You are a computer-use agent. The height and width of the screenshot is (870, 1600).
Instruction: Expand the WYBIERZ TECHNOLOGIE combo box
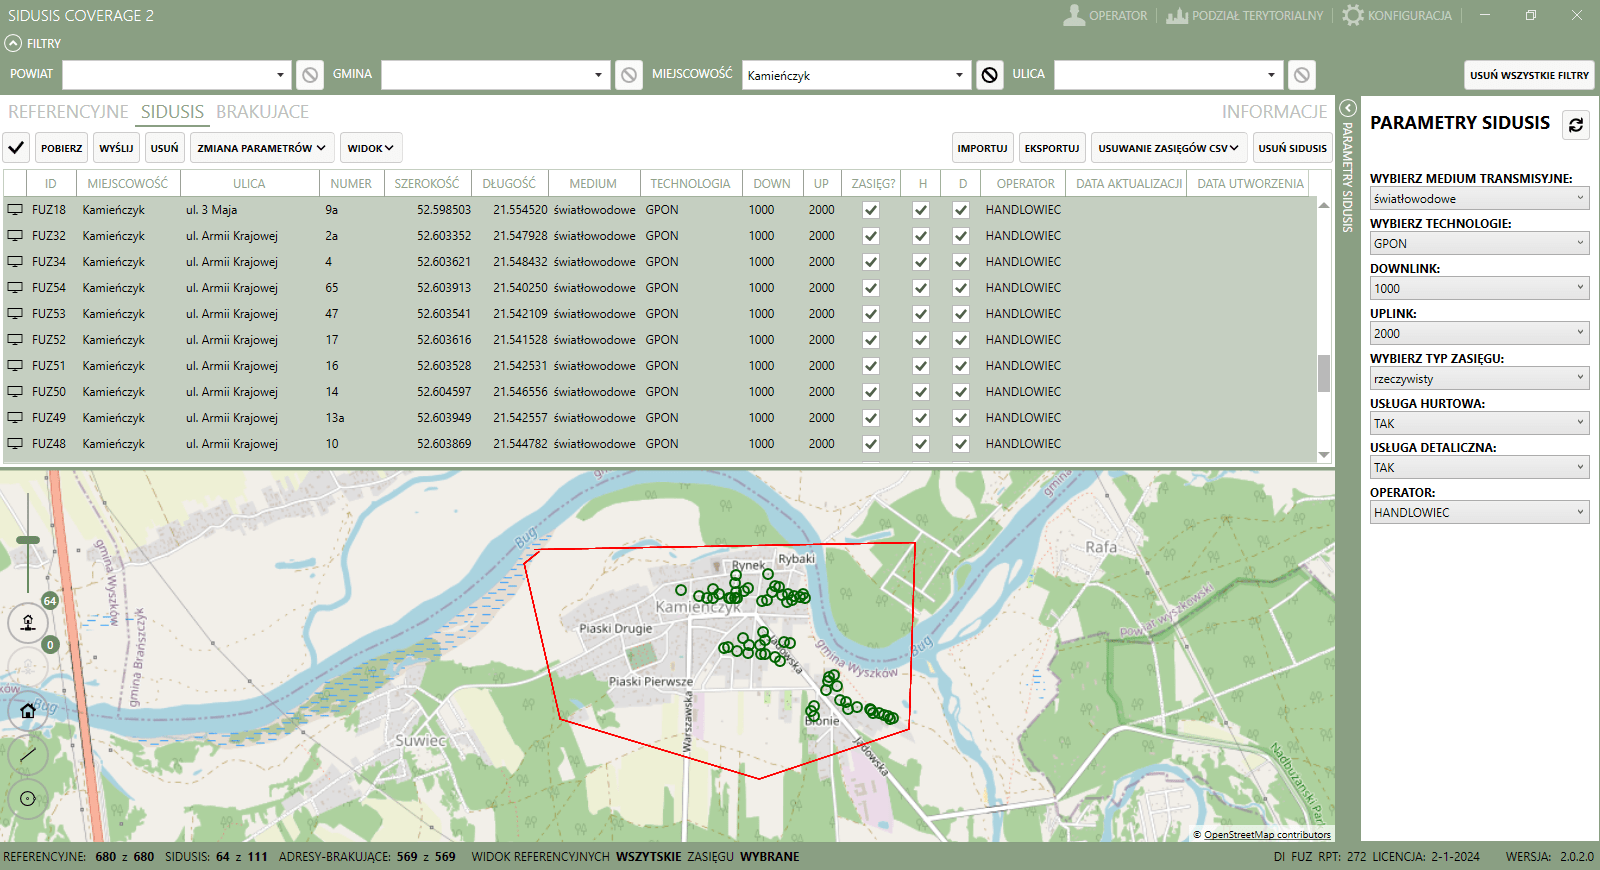point(1479,243)
